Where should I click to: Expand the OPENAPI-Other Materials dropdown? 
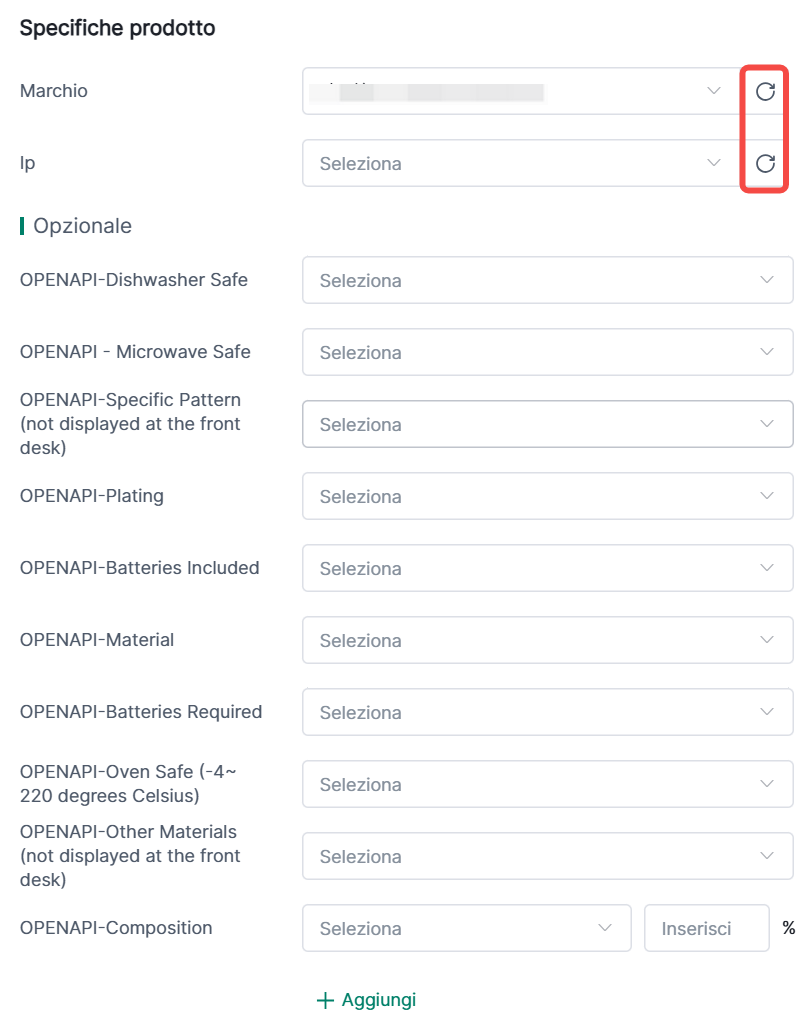click(547, 857)
